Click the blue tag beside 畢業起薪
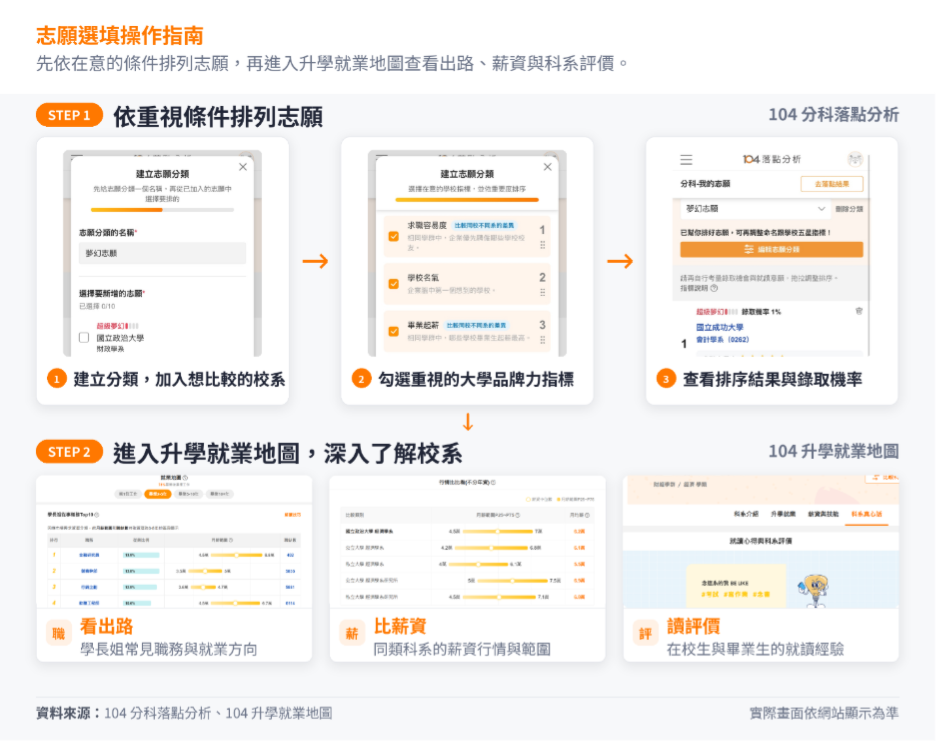This screenshot has height=741, width=936. [x=476, y=325]
